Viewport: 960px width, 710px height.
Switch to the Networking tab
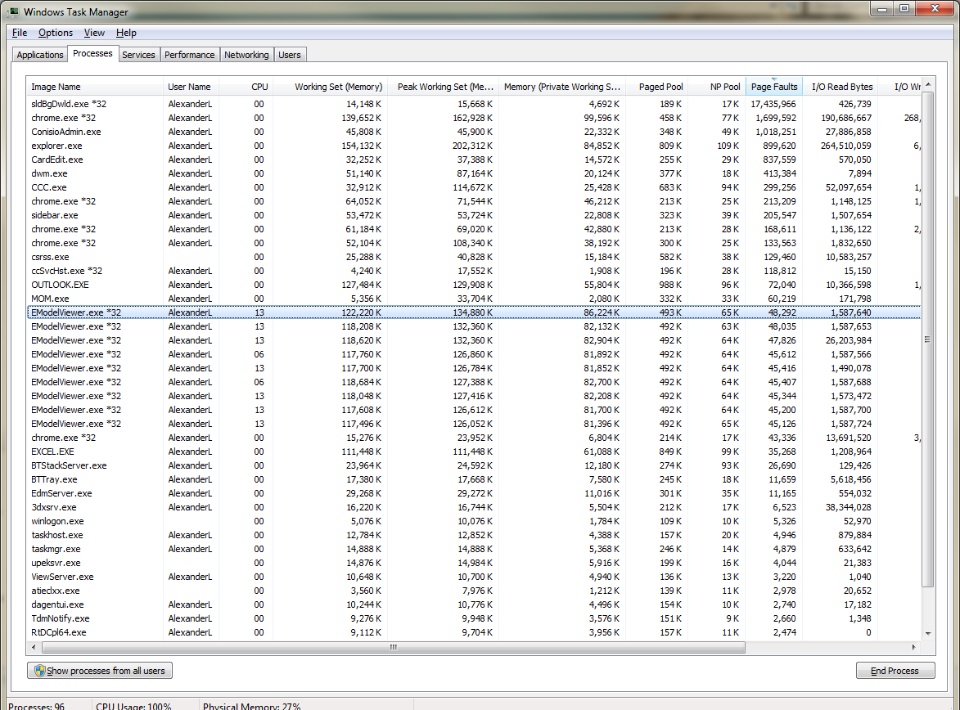(246, 54)
